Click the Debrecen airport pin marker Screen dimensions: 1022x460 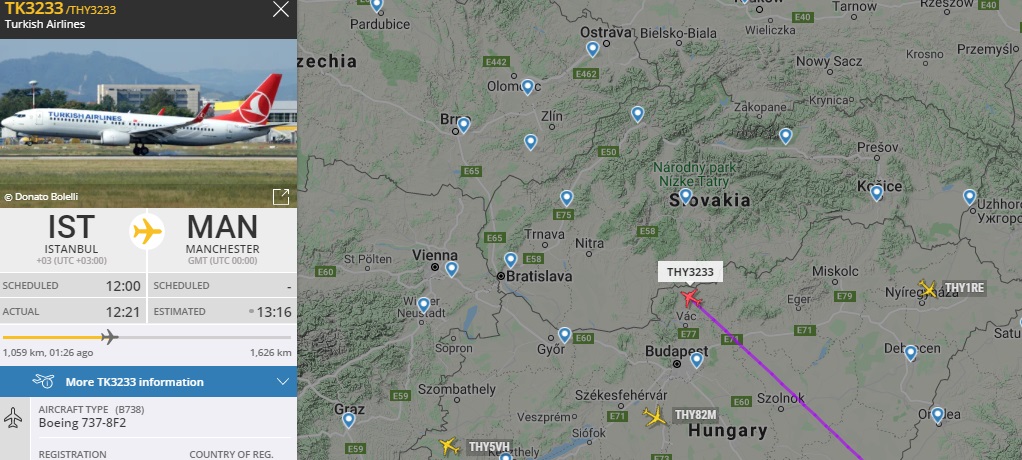point(911,353)
